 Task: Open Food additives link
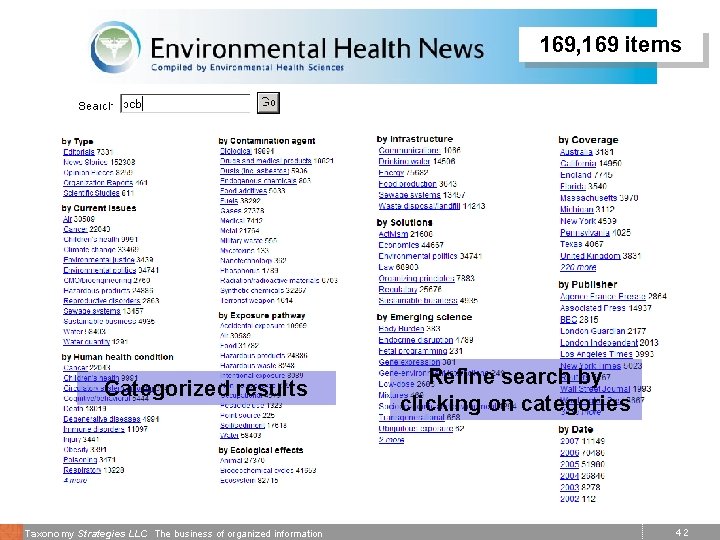point(243,191)
